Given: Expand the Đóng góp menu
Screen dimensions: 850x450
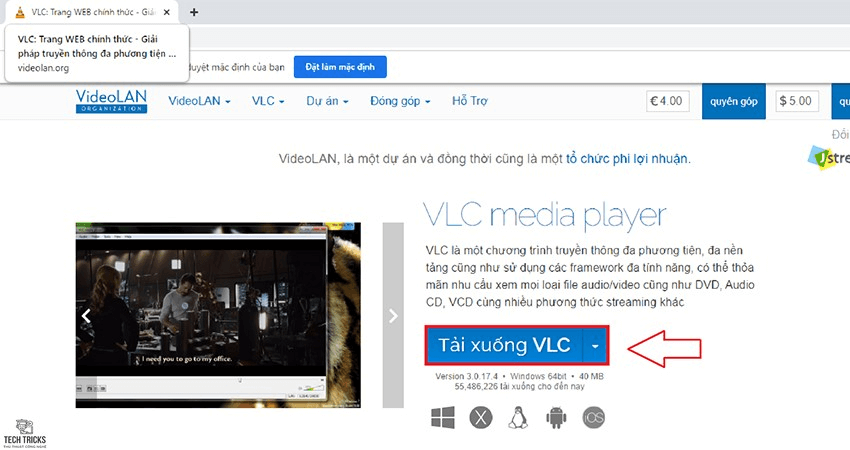Looking at the screenshot, I should [x=400, y=101].
